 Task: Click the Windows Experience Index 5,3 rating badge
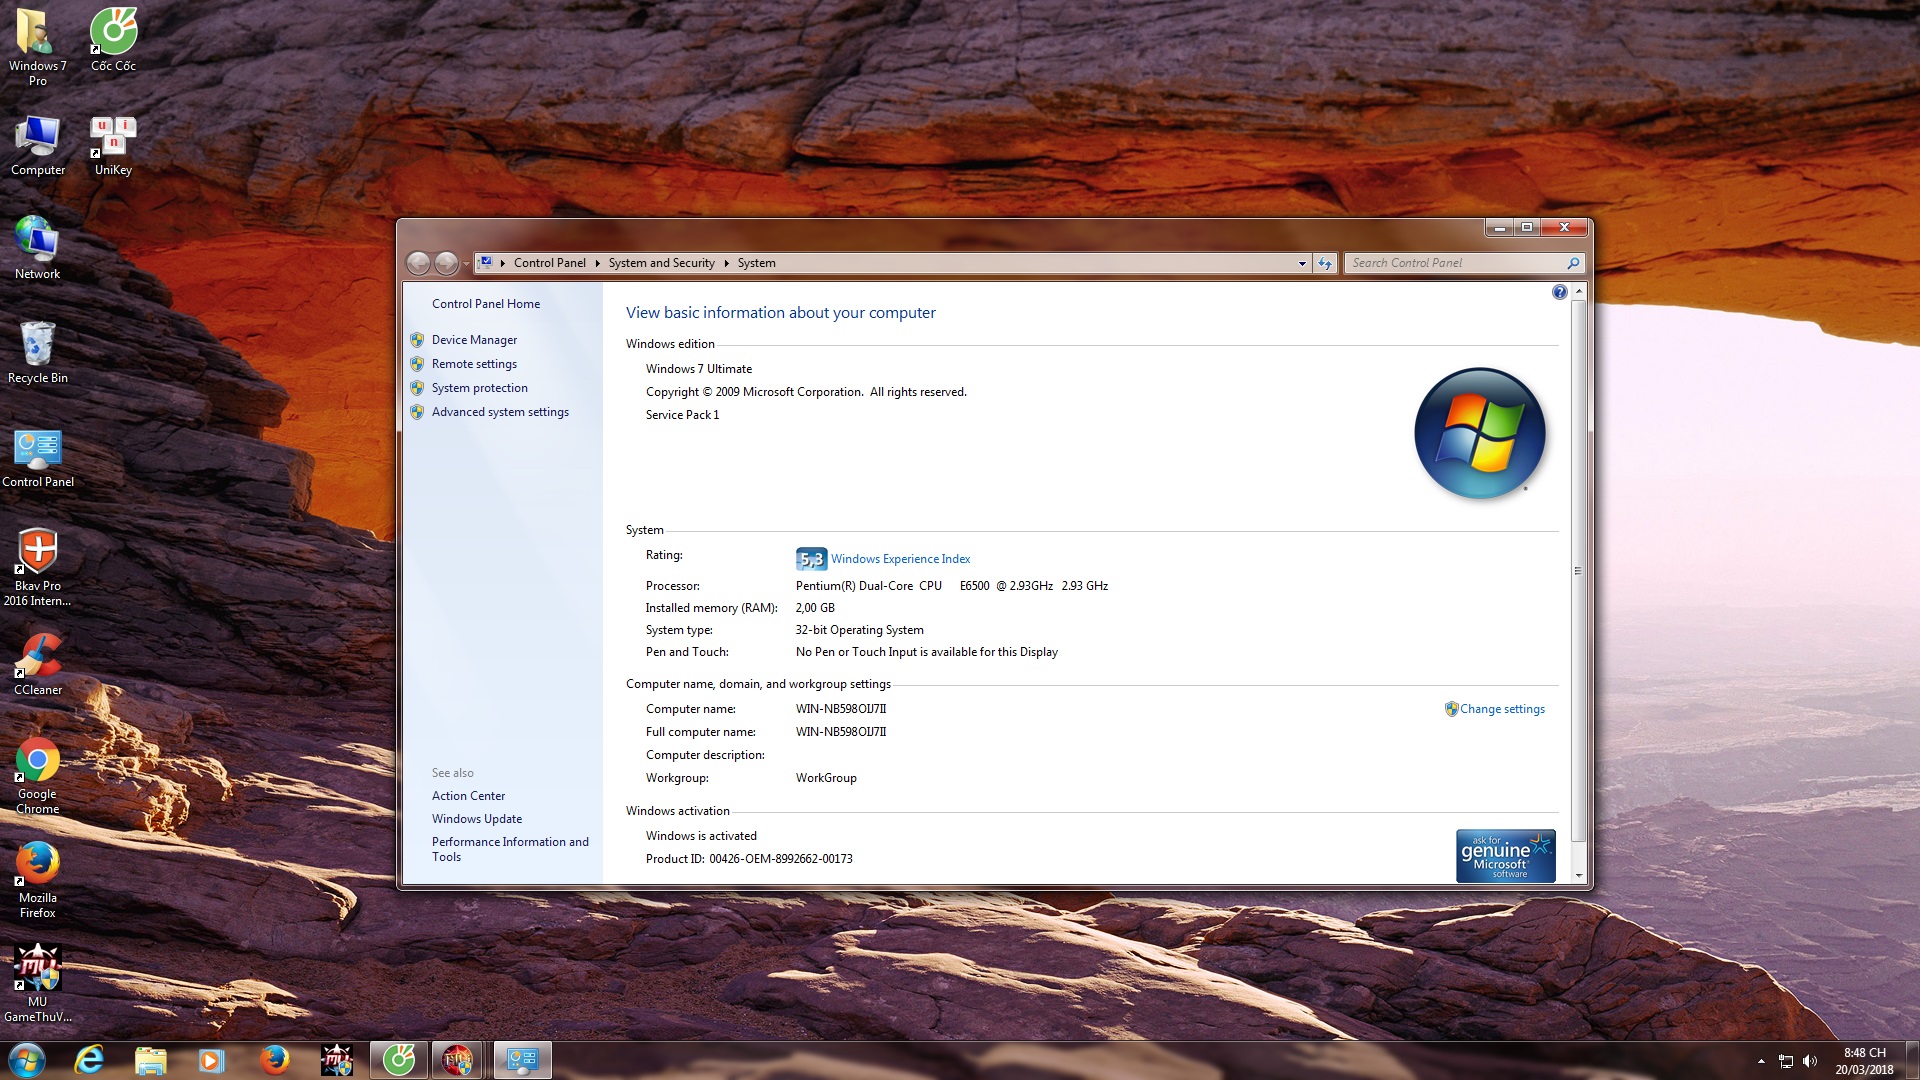tap(811, 559)
